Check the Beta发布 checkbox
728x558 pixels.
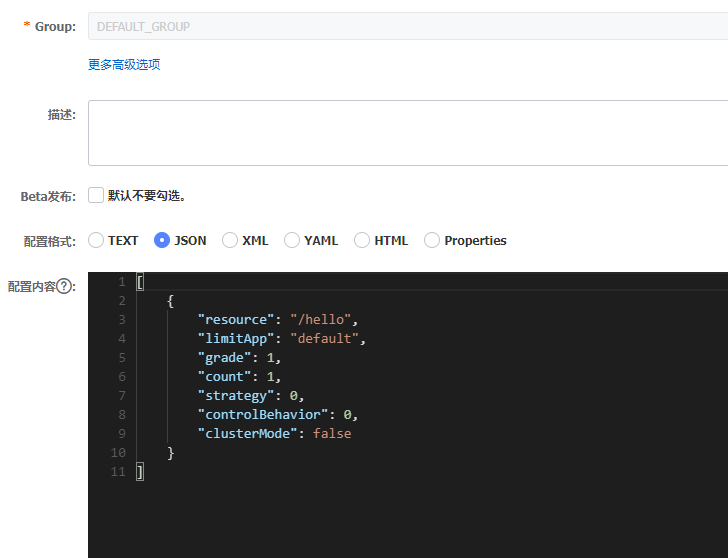pyautogui.click(x=96, y=195)
